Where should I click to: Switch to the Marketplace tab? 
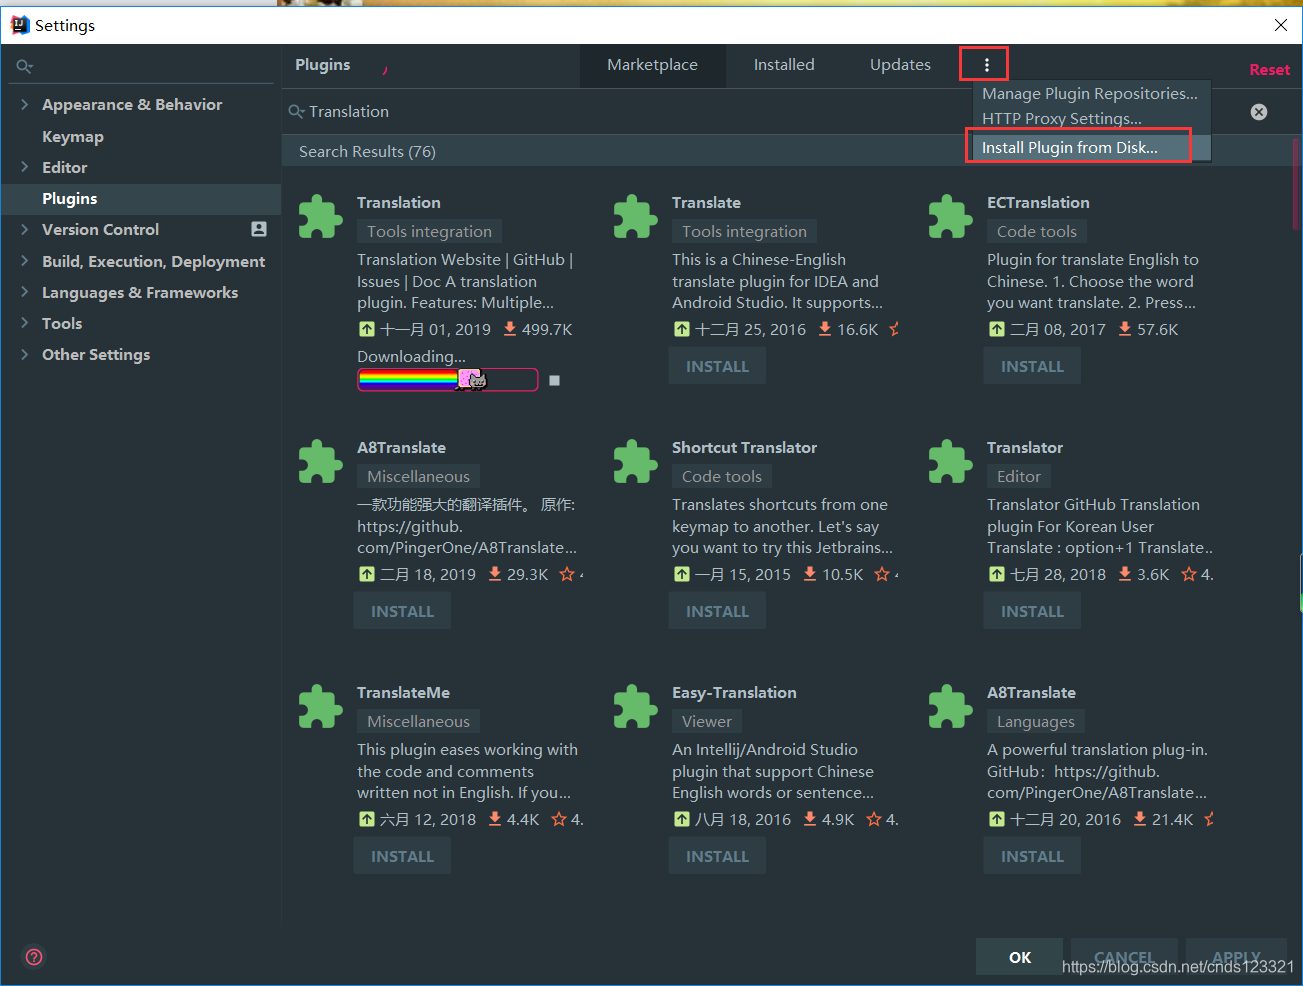tap(652, 65)
